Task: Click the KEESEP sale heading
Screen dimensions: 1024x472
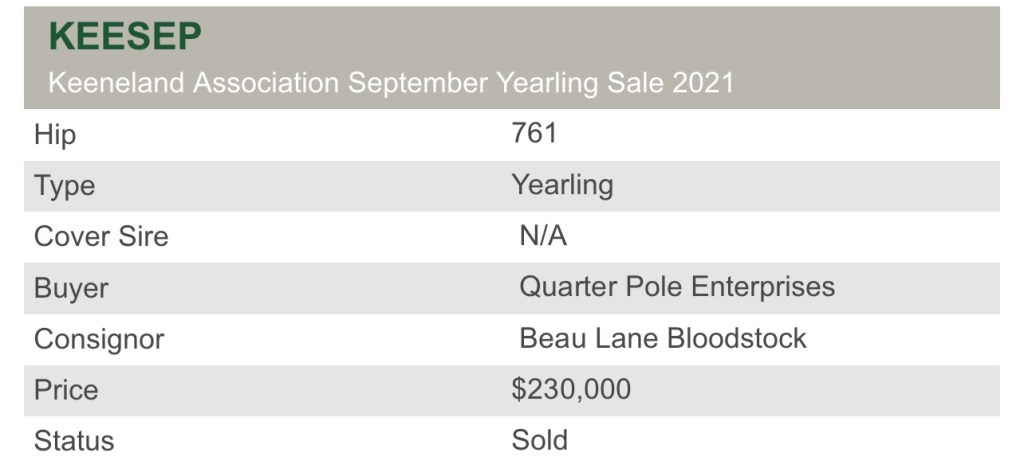Action: [124, 36]
